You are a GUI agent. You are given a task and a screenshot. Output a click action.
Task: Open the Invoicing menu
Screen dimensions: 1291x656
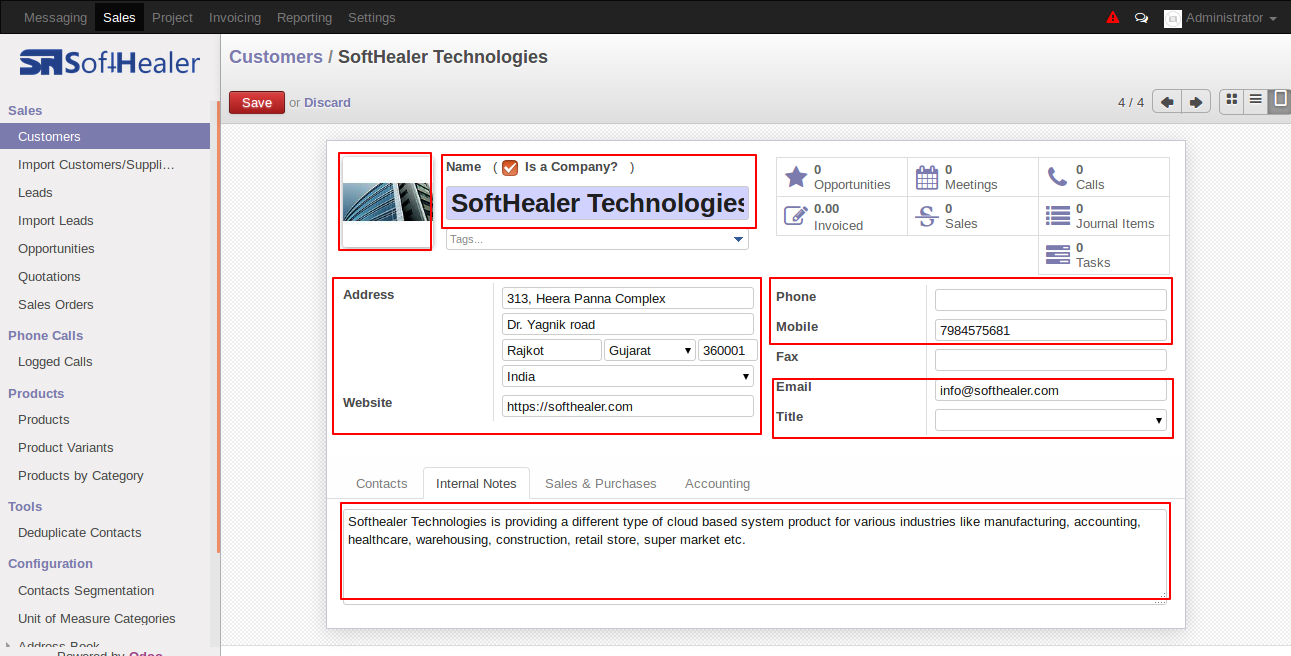235,17
